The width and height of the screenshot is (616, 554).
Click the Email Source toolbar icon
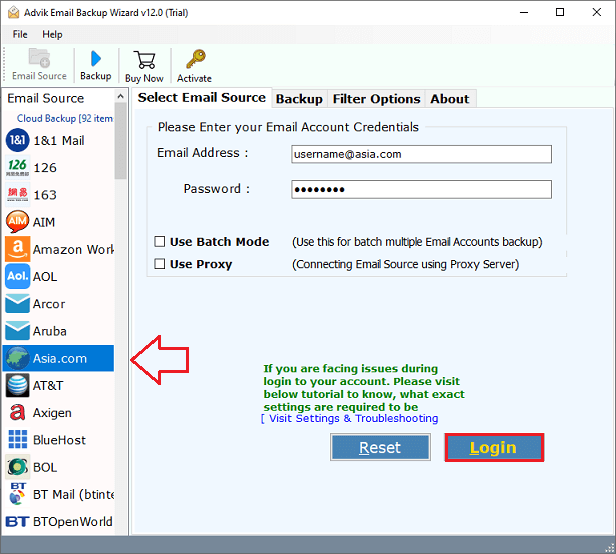pyautogui.click(x=39, y=58)
